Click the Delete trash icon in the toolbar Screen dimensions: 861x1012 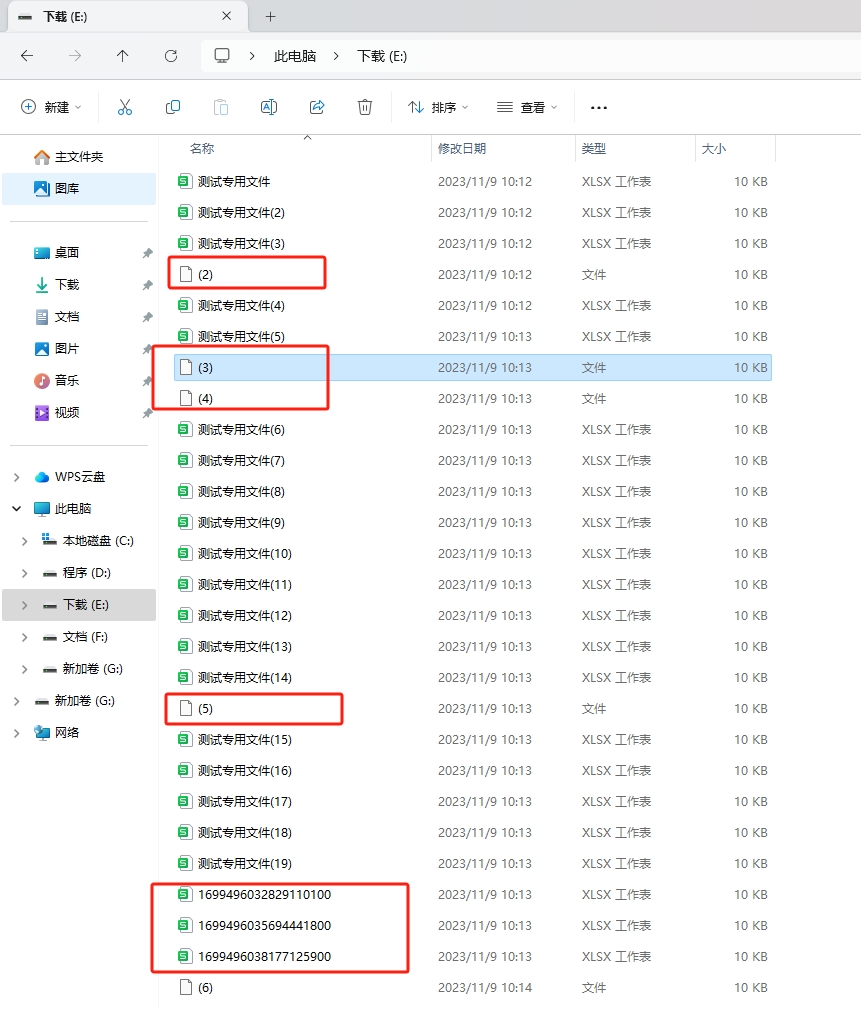[365, 107]
